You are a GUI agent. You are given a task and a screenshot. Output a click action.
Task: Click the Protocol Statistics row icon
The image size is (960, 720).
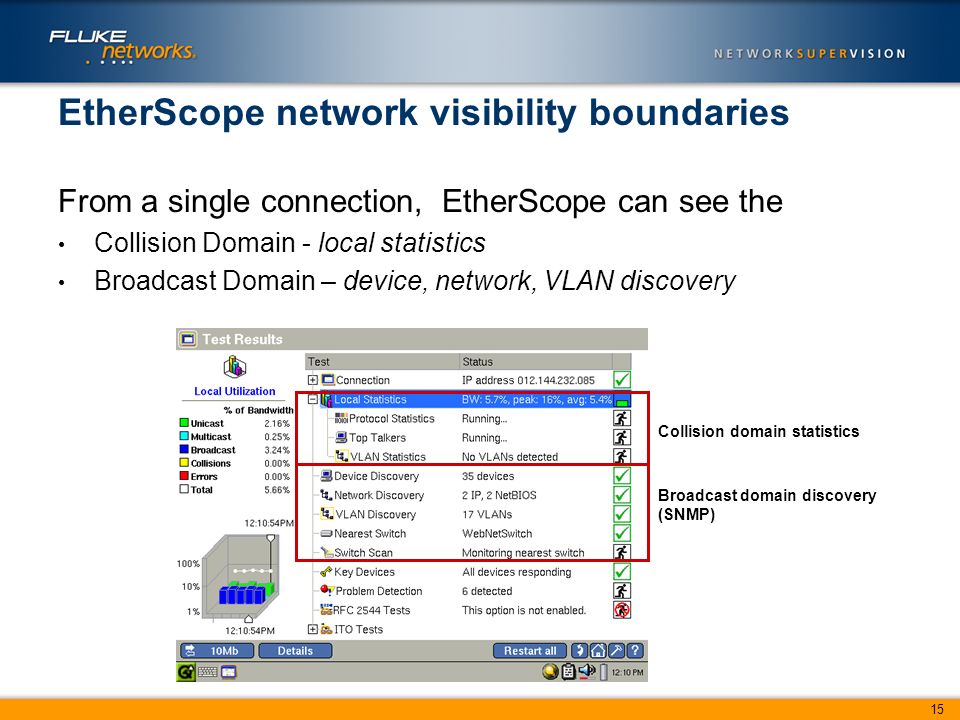click(341, 418)
